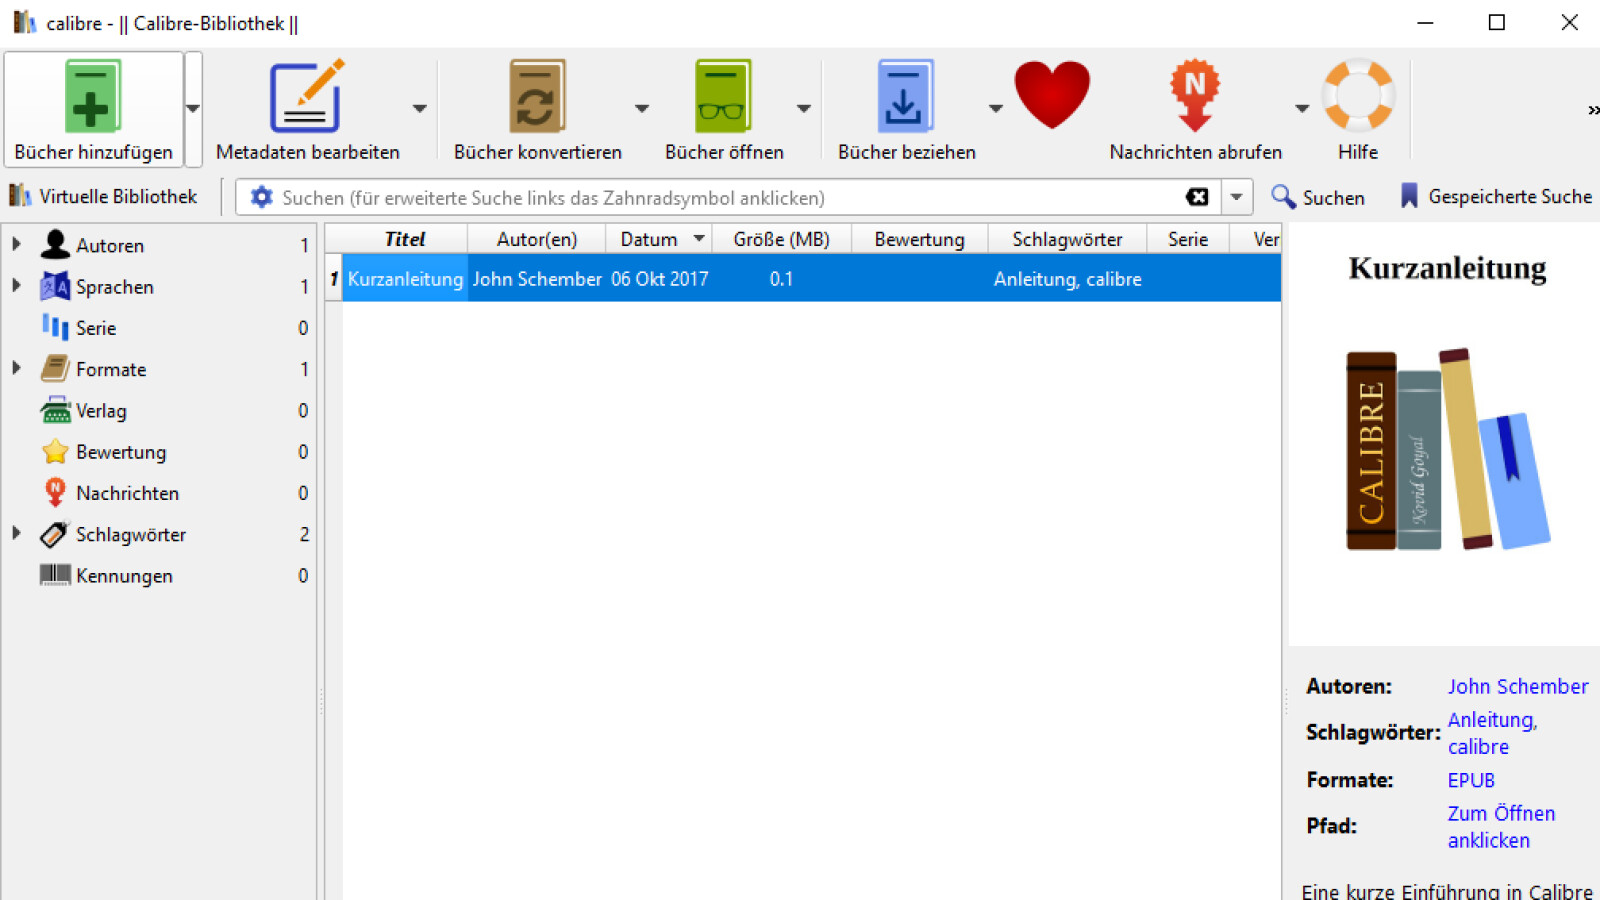Select Bewertung star category in sidebar
The height and width of the screenshot is (900, 1600).
(x=121, y=452)
